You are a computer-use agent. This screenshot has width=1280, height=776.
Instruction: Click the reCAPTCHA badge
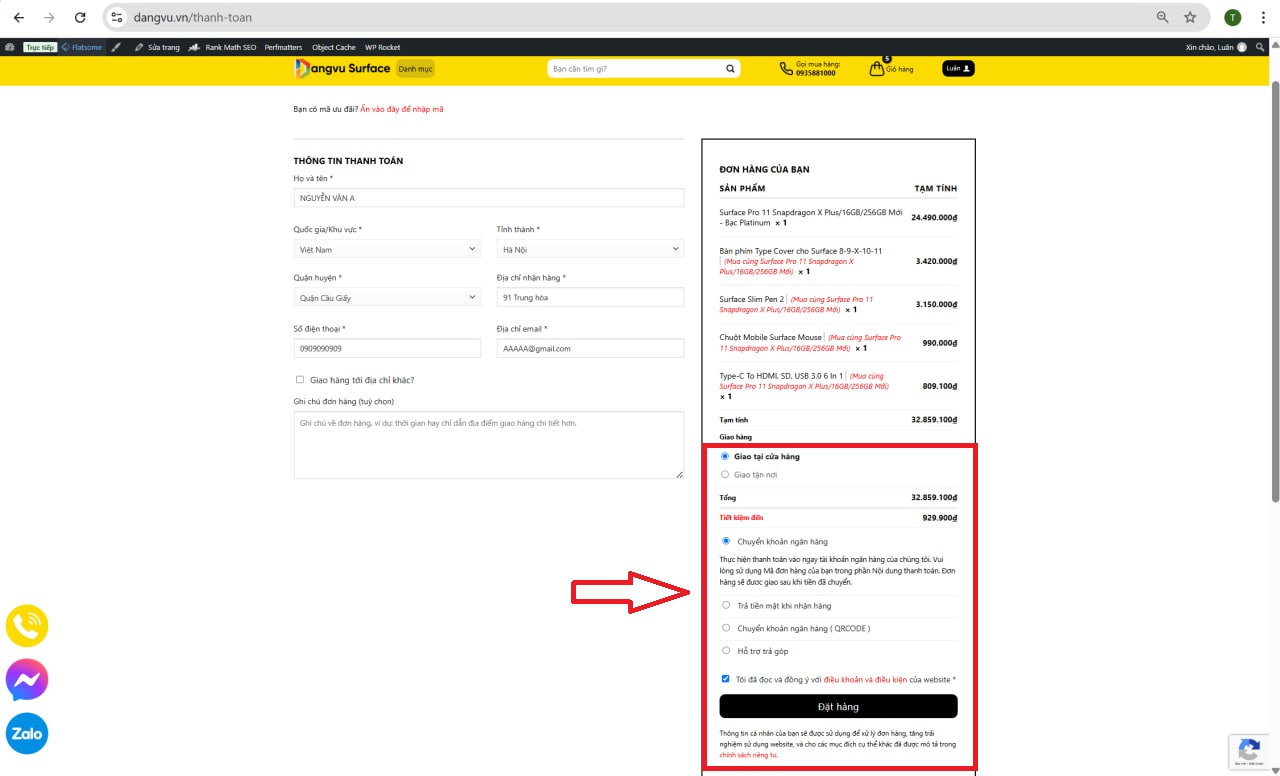tap(1249, 752)
